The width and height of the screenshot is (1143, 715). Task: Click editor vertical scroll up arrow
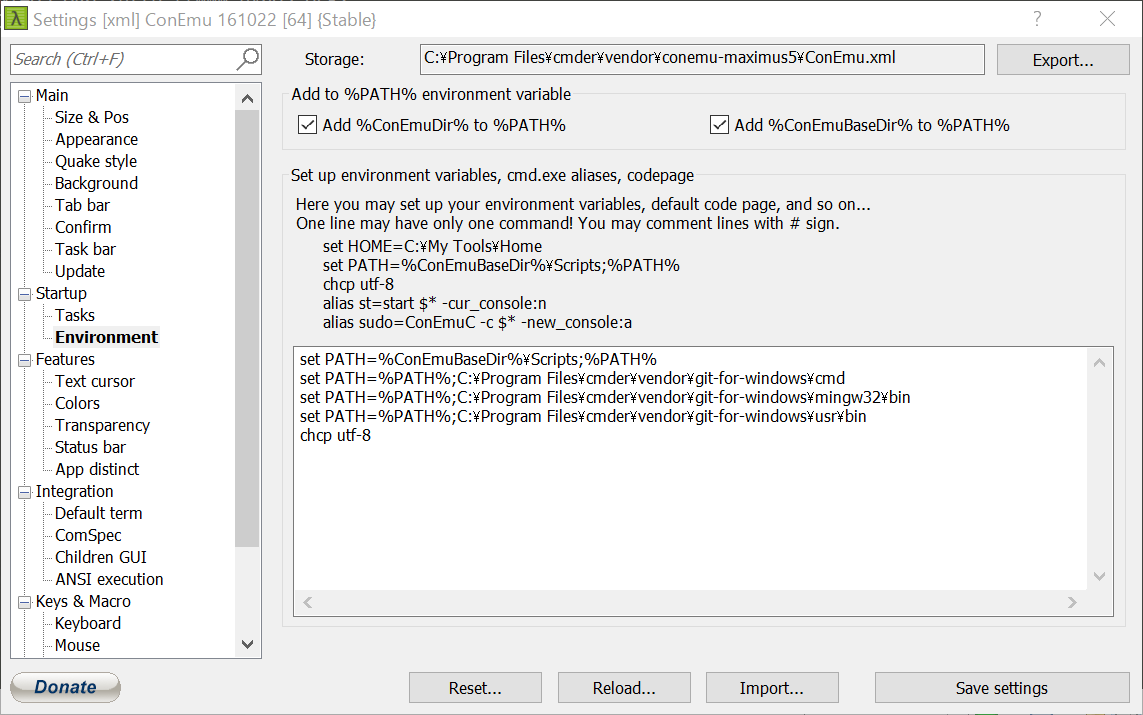(x=1099, y=362)
